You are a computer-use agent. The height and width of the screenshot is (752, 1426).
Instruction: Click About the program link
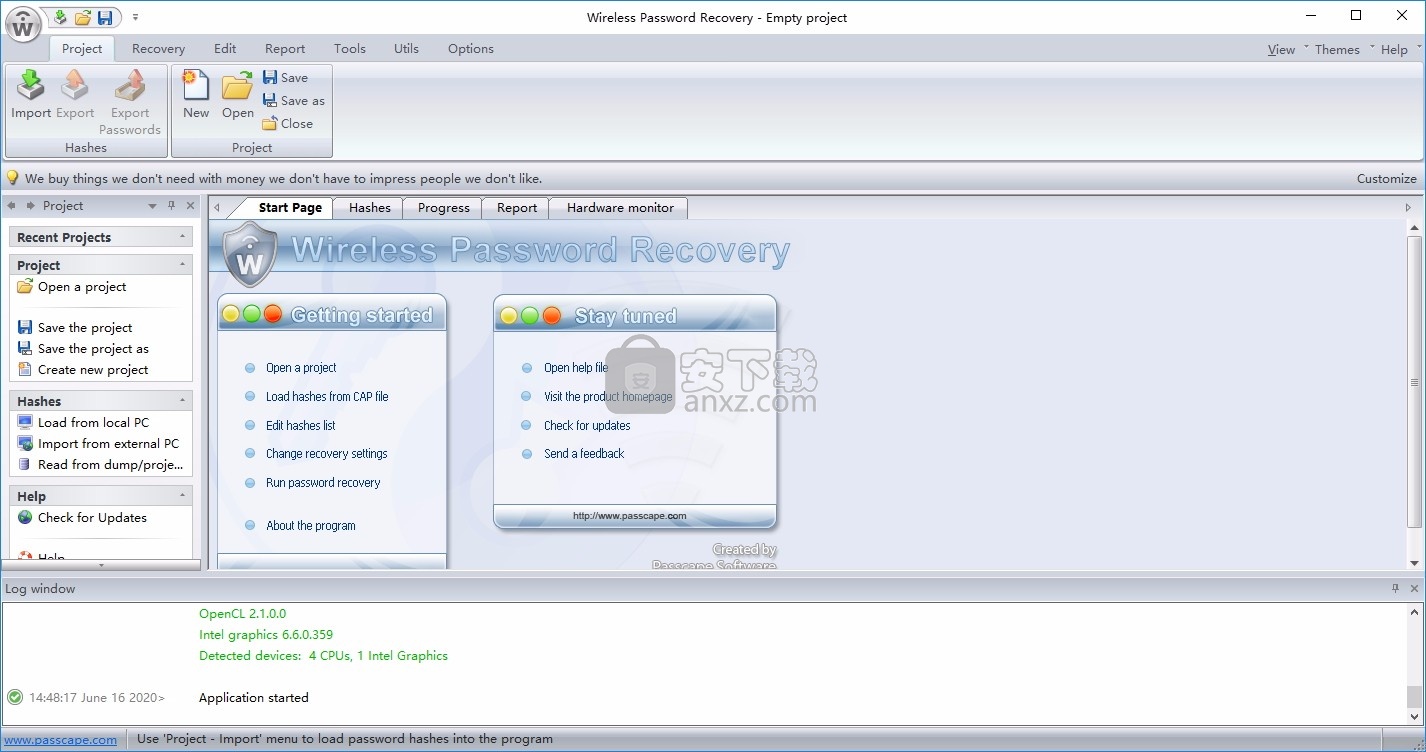(x=310, y=525)
